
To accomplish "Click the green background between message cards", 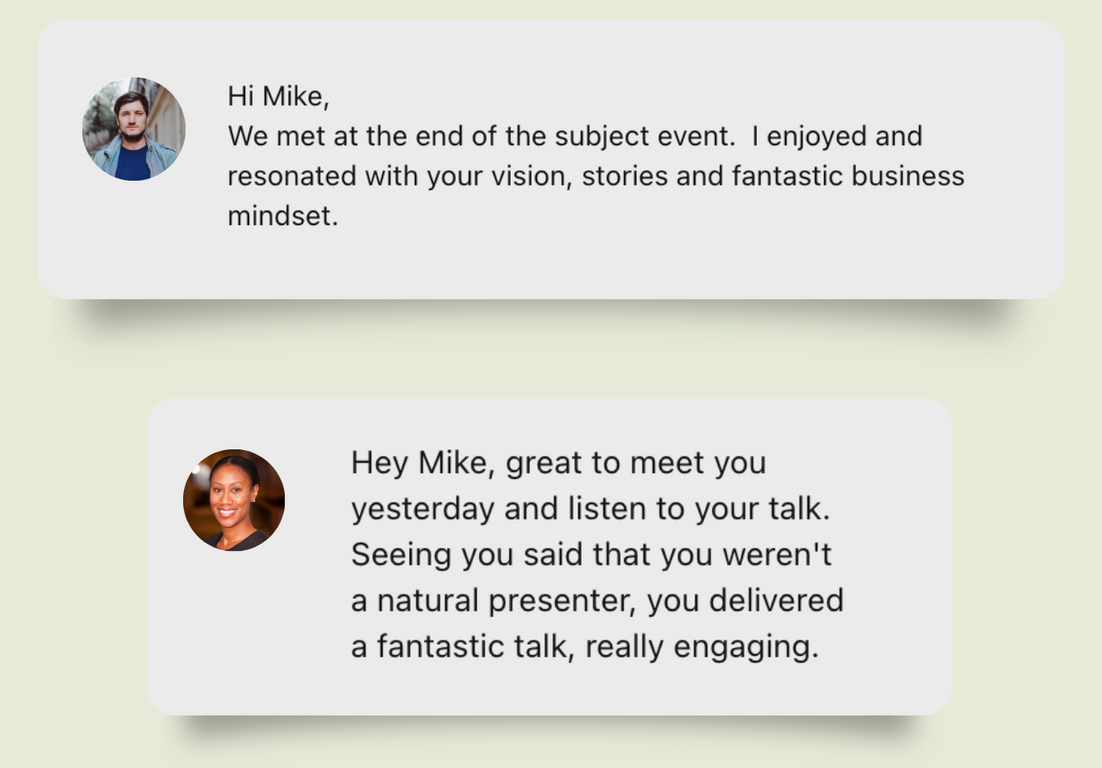I will (x=551, y=351).
